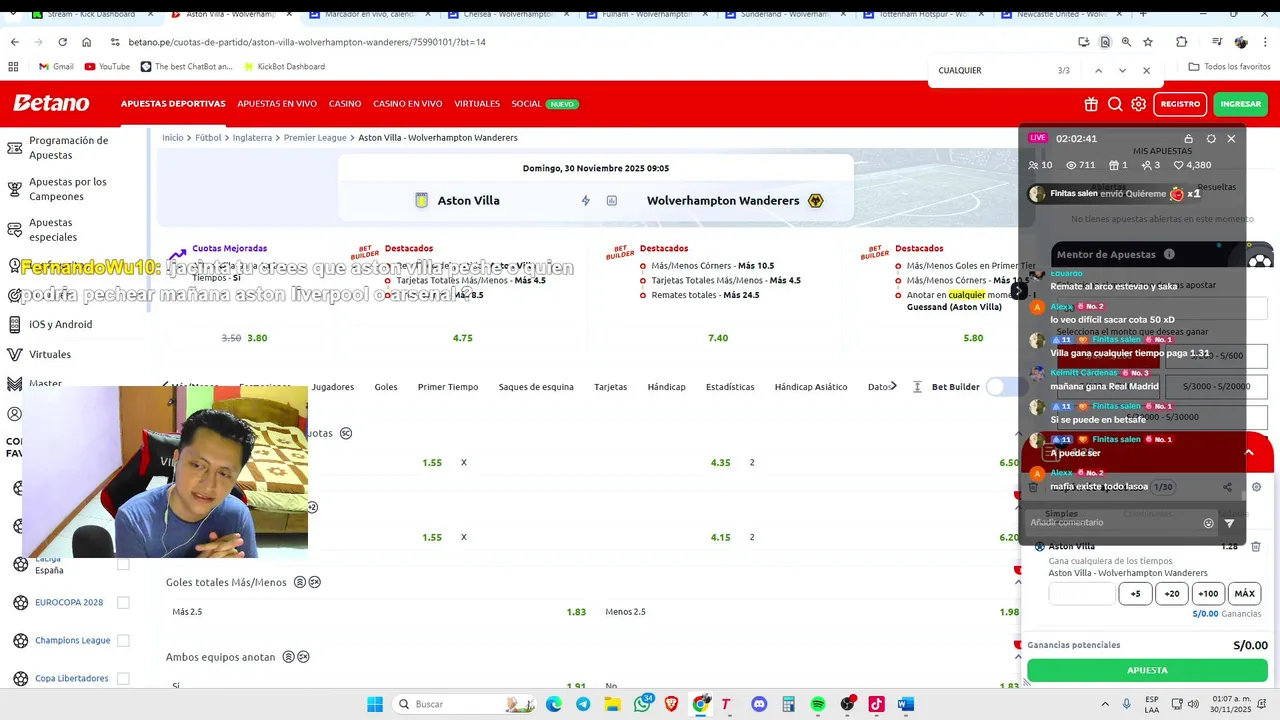Go to CASINO section

pyautogui.click(x=345, y=104)
